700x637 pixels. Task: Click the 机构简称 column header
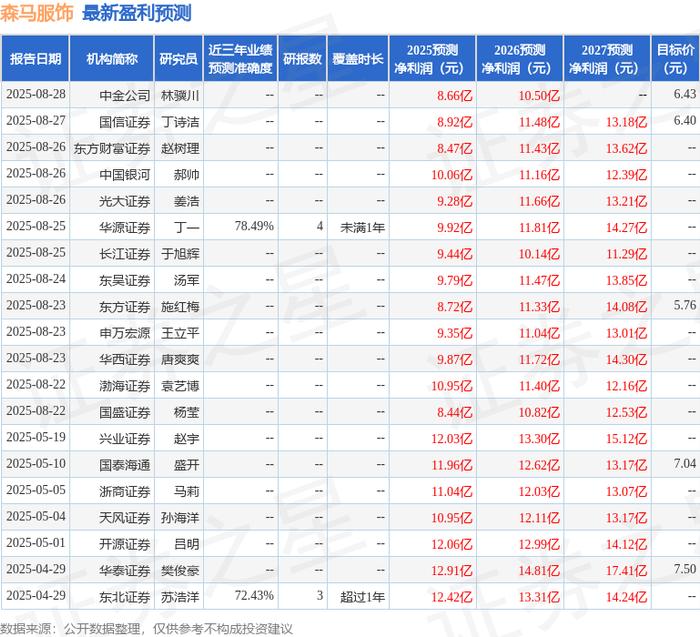pyautogui.click(x=112, y=58)
